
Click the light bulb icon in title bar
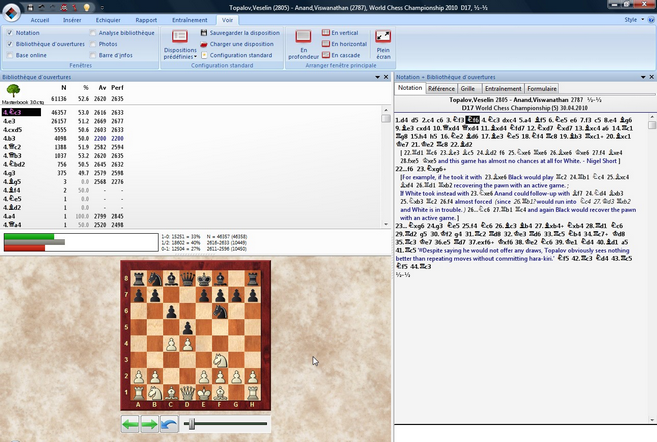[86, 7]
